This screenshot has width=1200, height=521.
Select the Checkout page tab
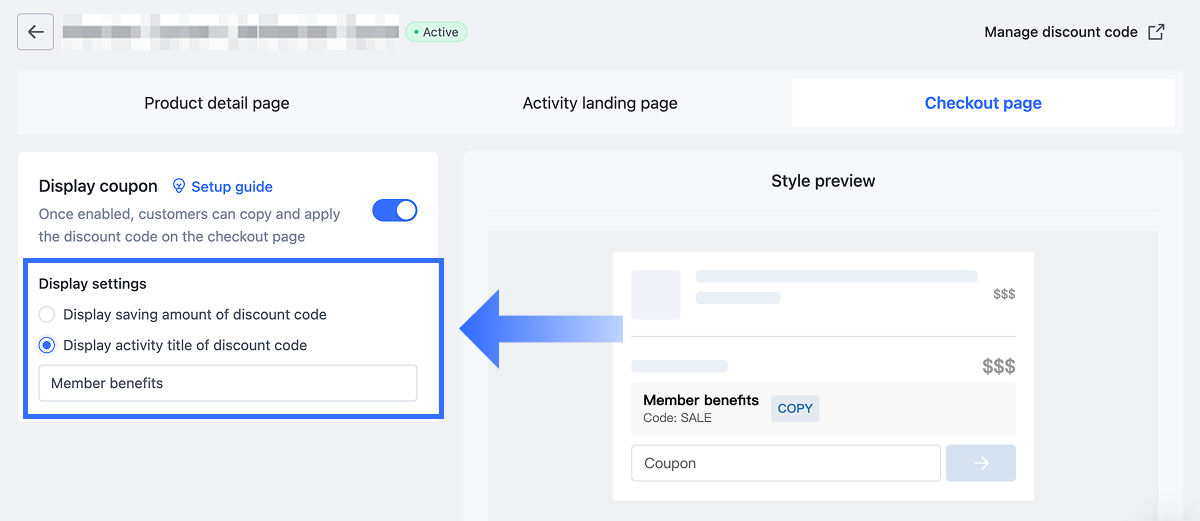click(x=983, y=103)
